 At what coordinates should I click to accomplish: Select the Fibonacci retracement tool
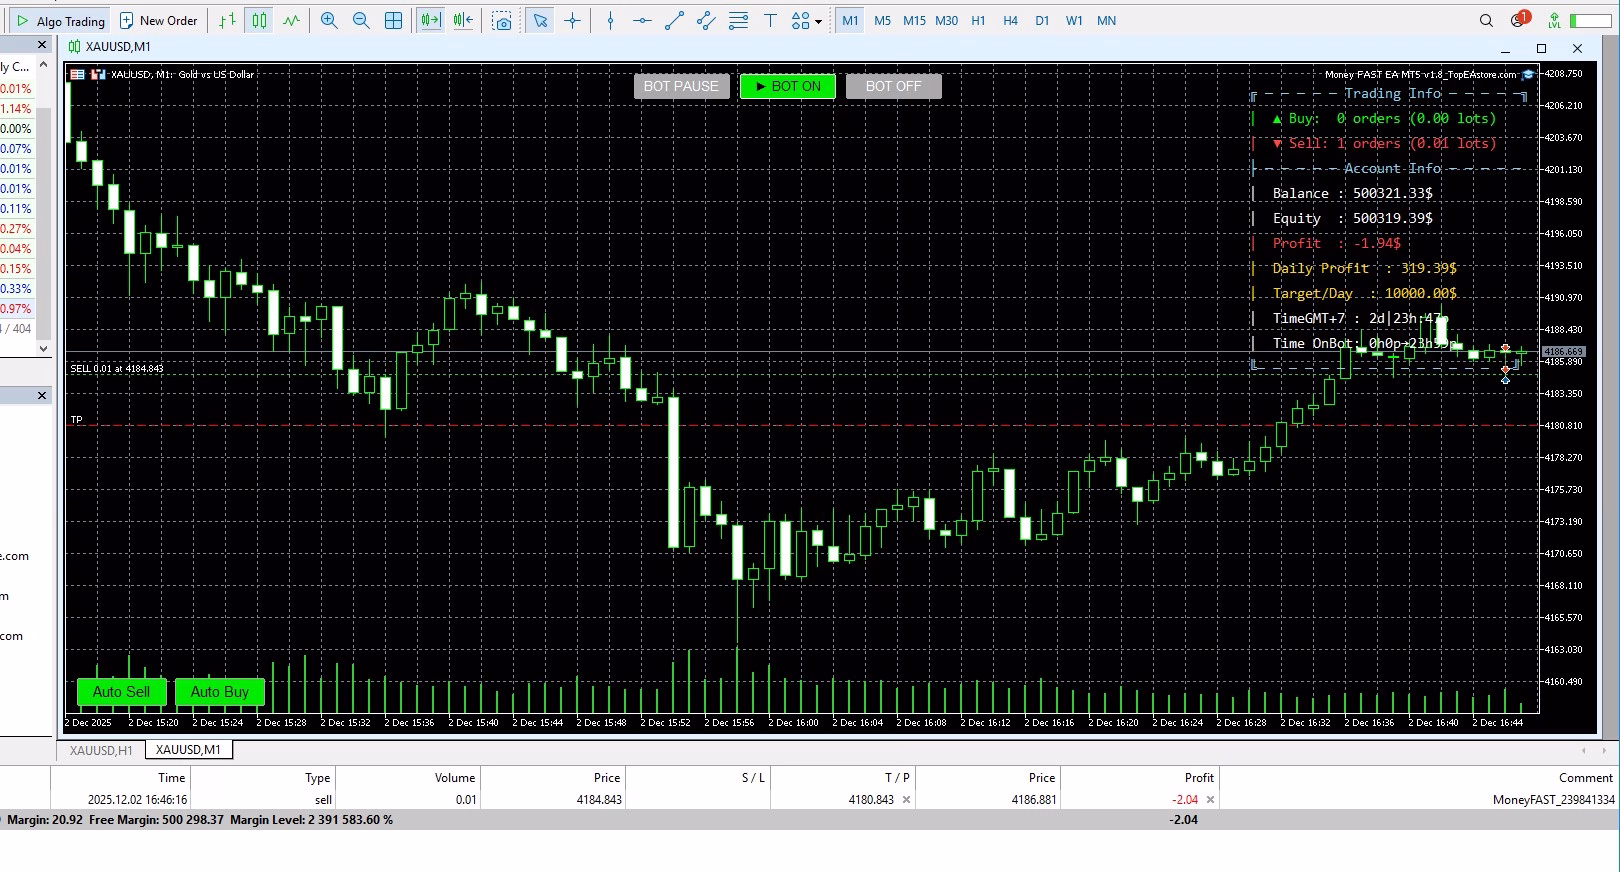pos(738,21)
